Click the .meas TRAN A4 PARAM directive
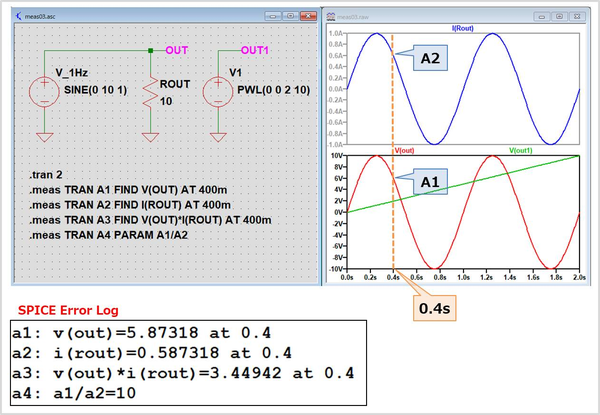This screenshot has width=600, height=415. 108,233
